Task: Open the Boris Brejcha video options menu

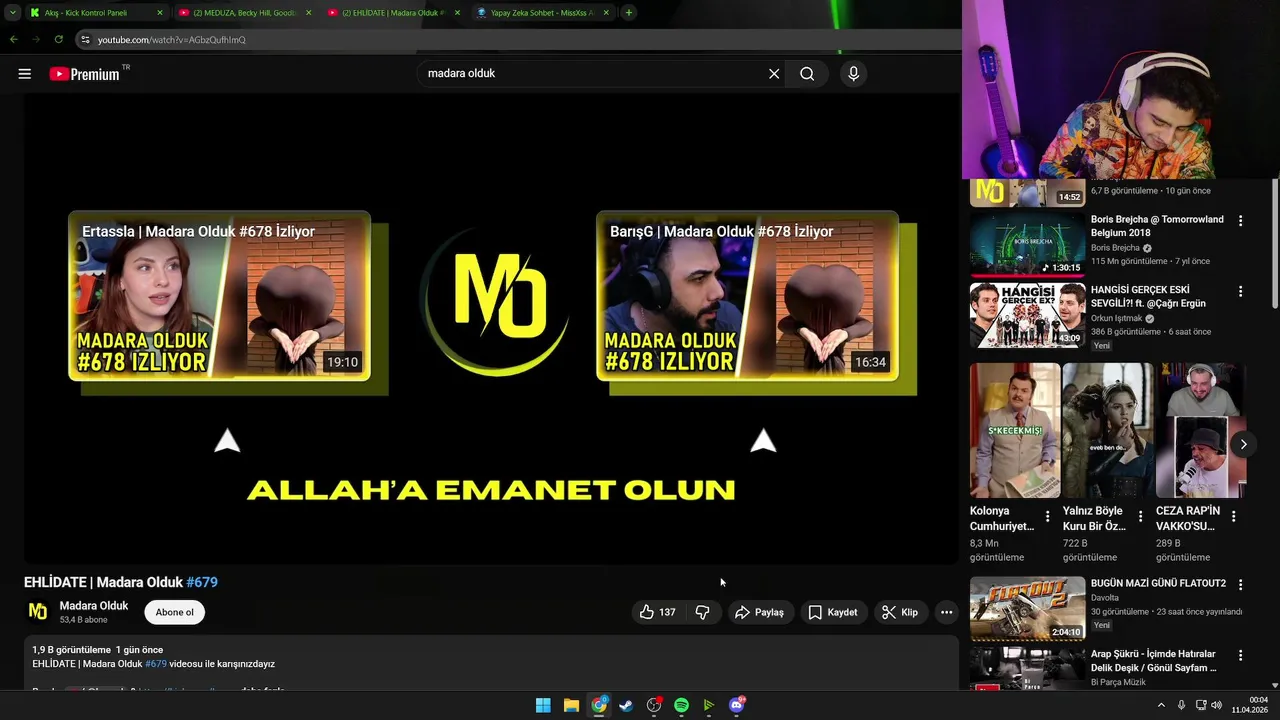Action: coord(1240,220)
